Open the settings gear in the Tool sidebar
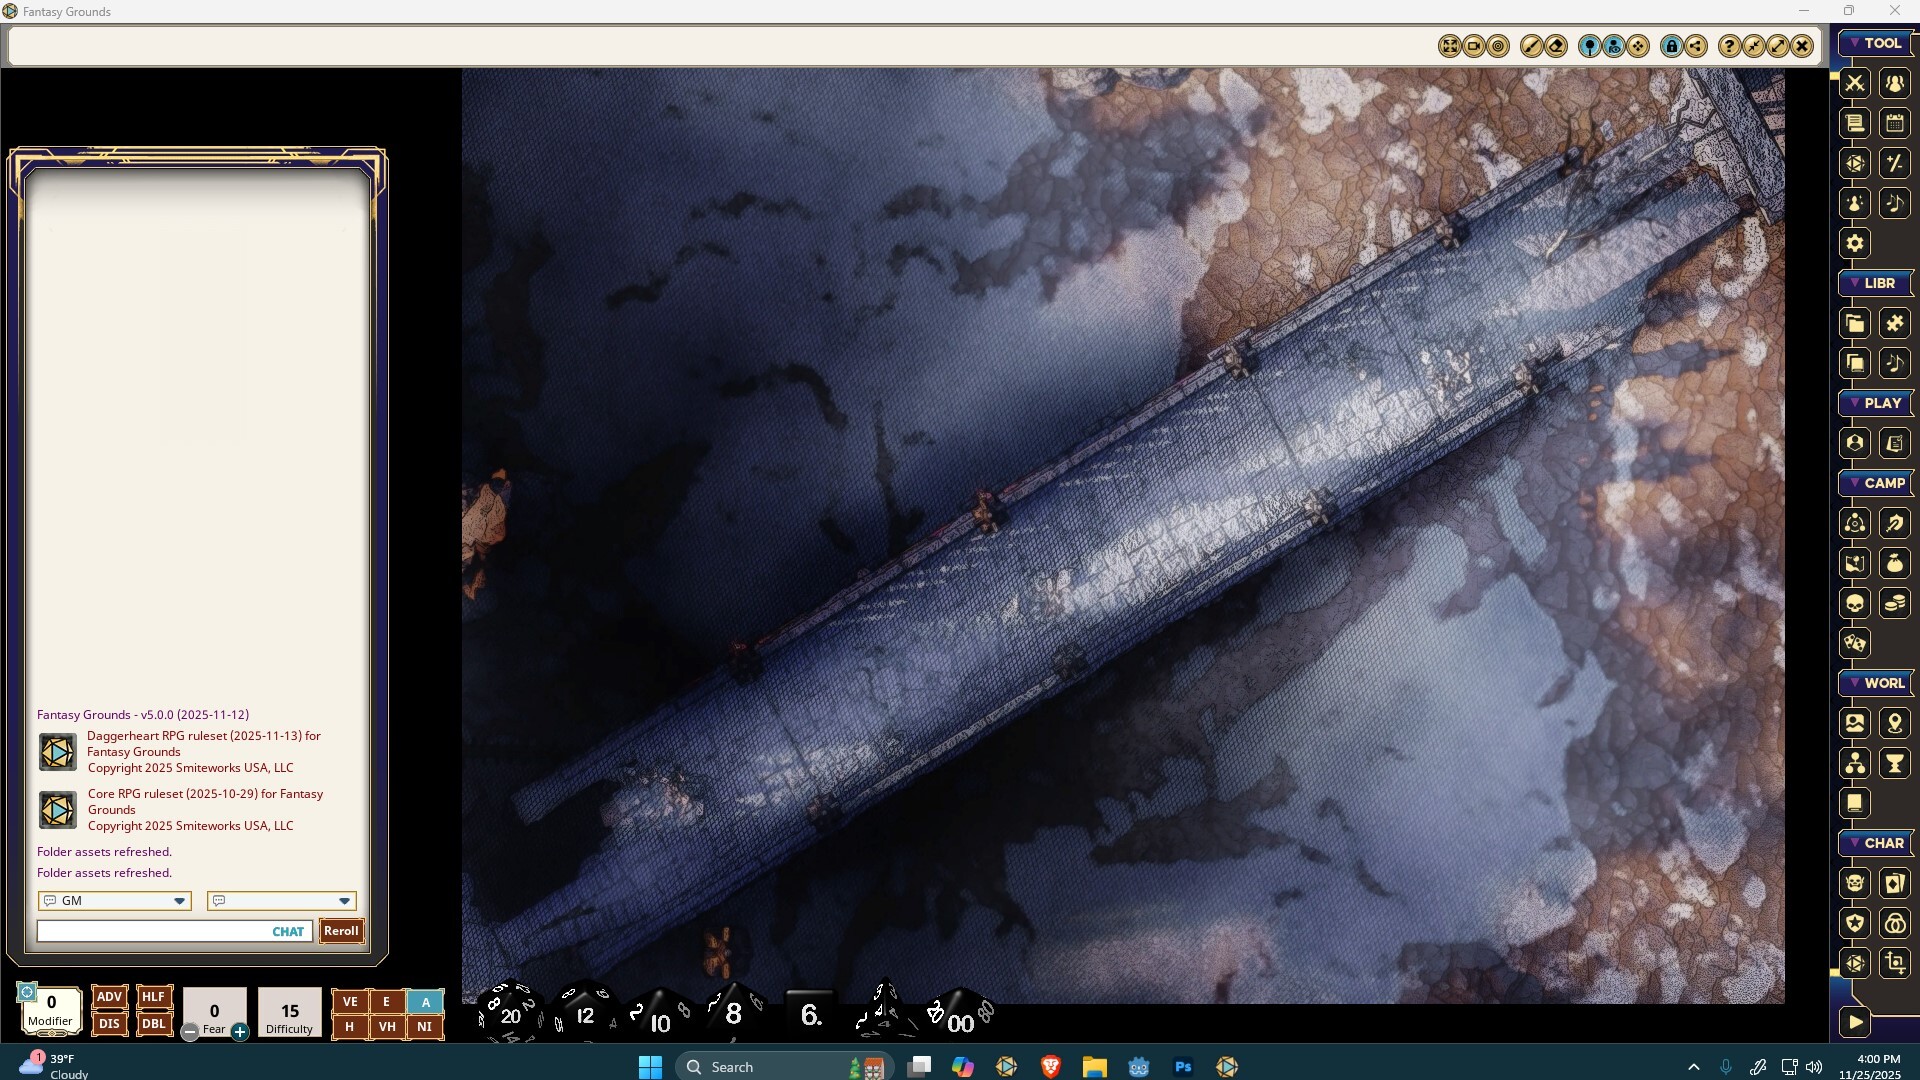1920x1080 pixels. pyautogui.click(x=1855, y=243)
